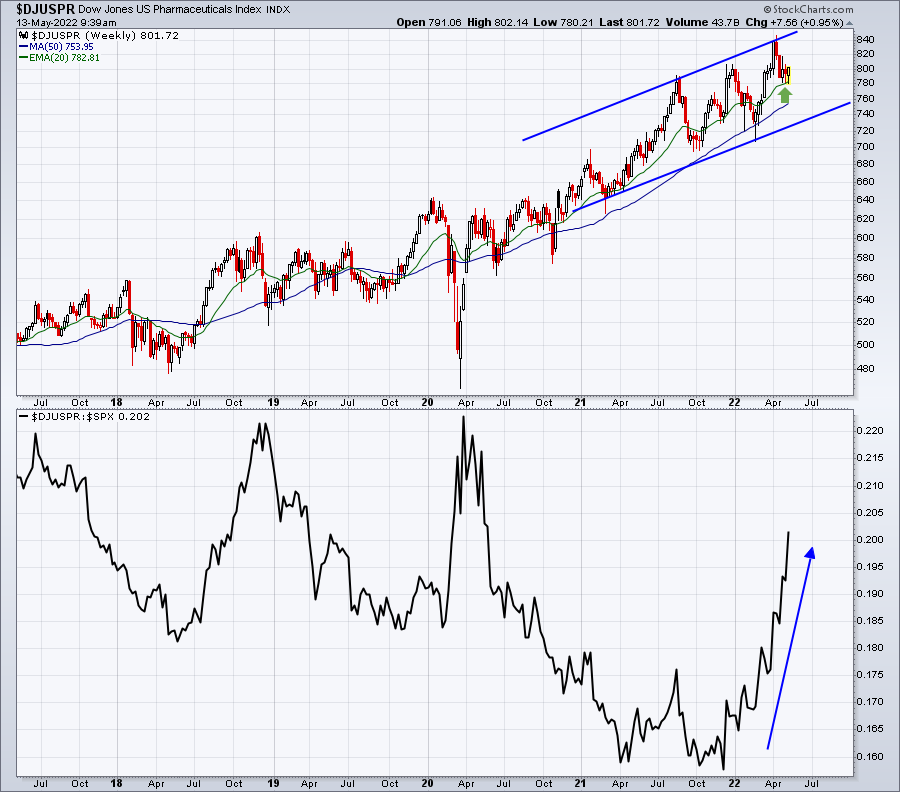Click the 760 price axis label
The height and width of the screenshot is (792, 900).
865,98
